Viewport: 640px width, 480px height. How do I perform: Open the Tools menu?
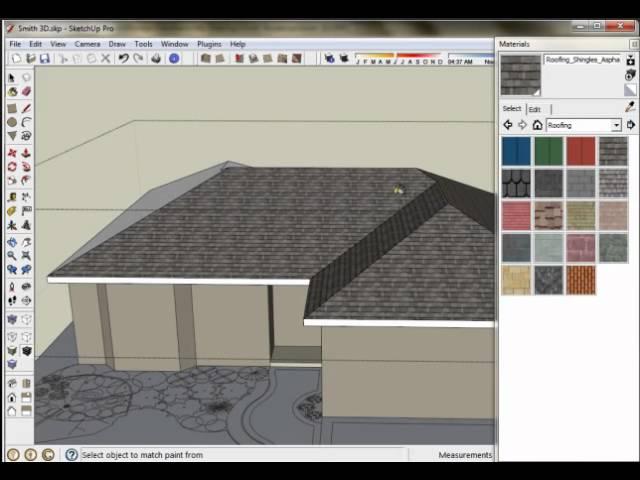point(143,44)
